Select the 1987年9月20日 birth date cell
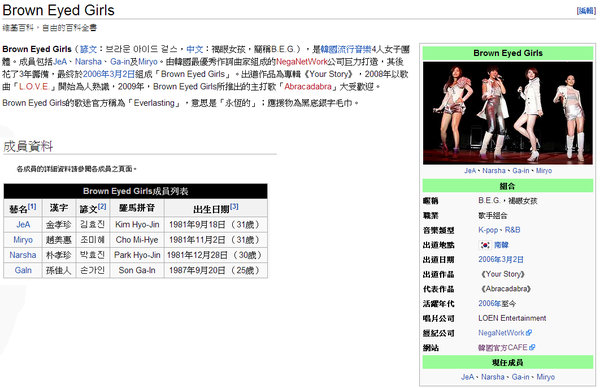The height and width of the screenshot is (388, 600). [216, 271]
